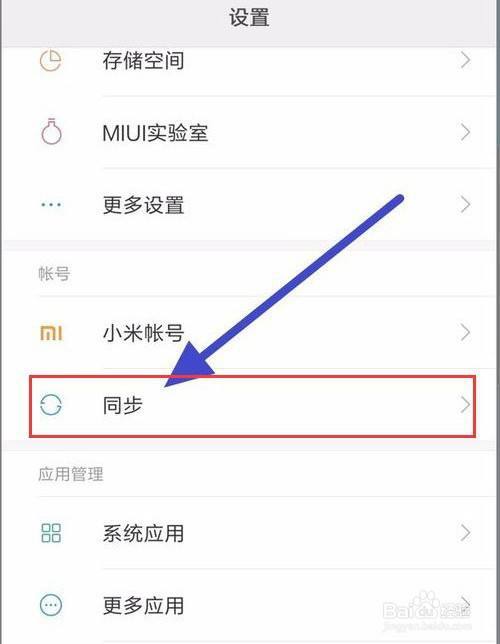500x644 pixels.
Task: Expand MIUI实验室 via its chevron
Action: (465, 132)
